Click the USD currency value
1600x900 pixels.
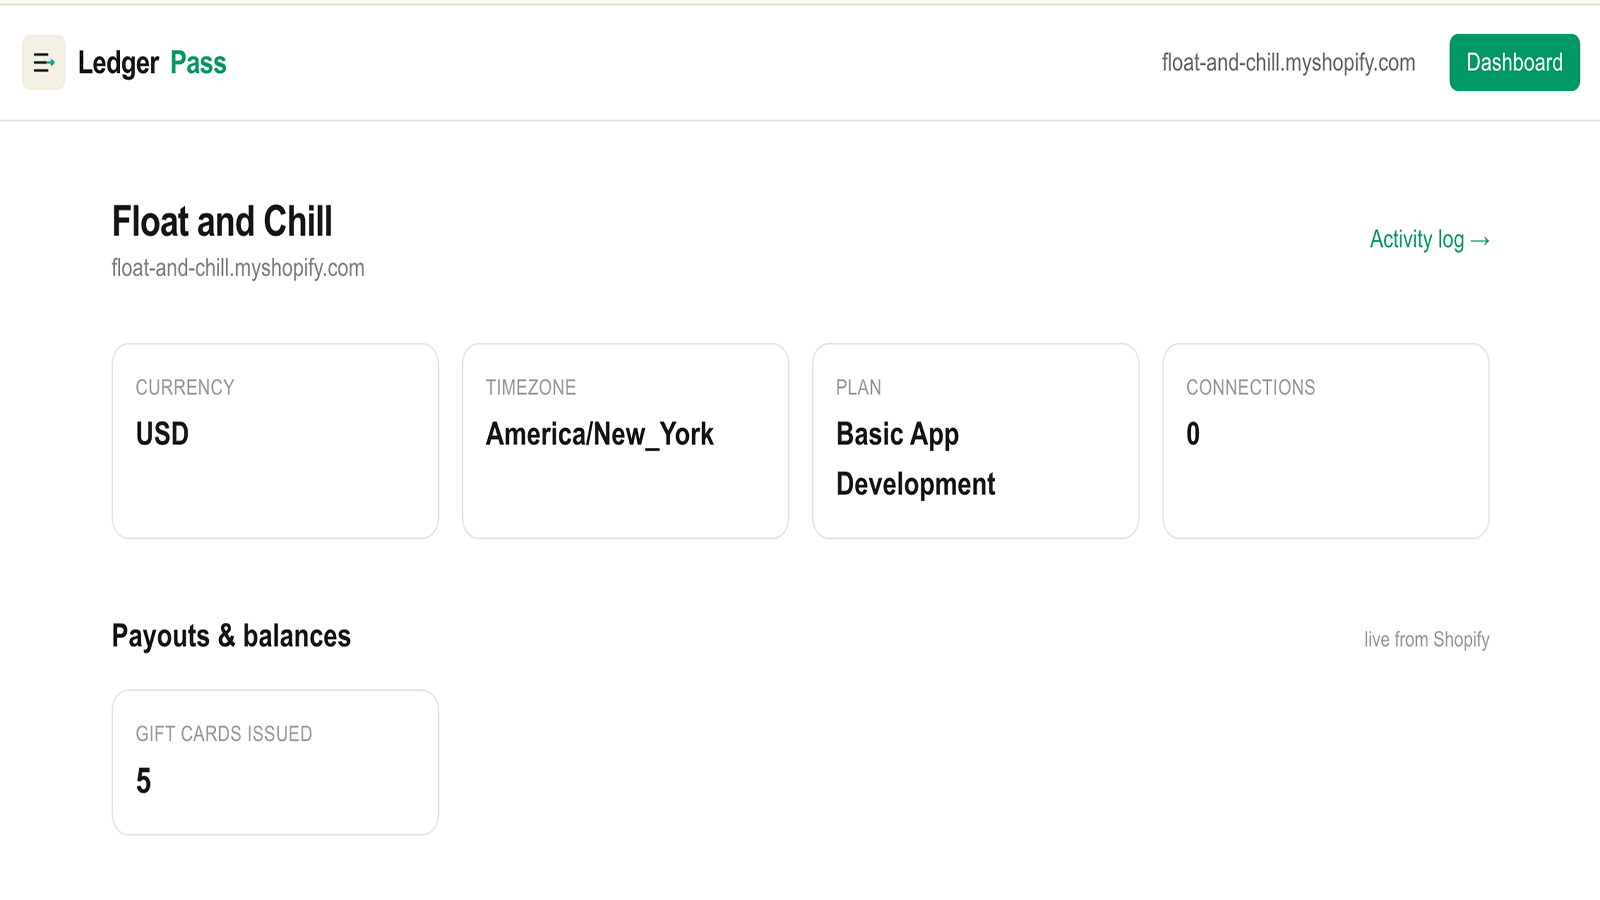coord(162,434)
